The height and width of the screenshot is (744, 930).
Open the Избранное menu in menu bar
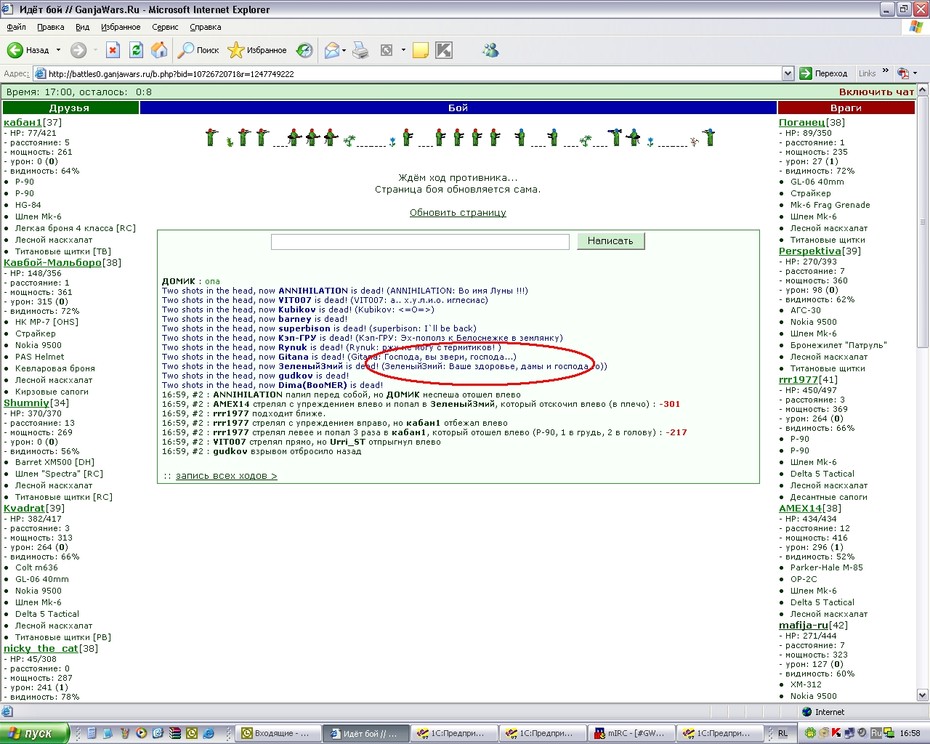click(120, 27)
